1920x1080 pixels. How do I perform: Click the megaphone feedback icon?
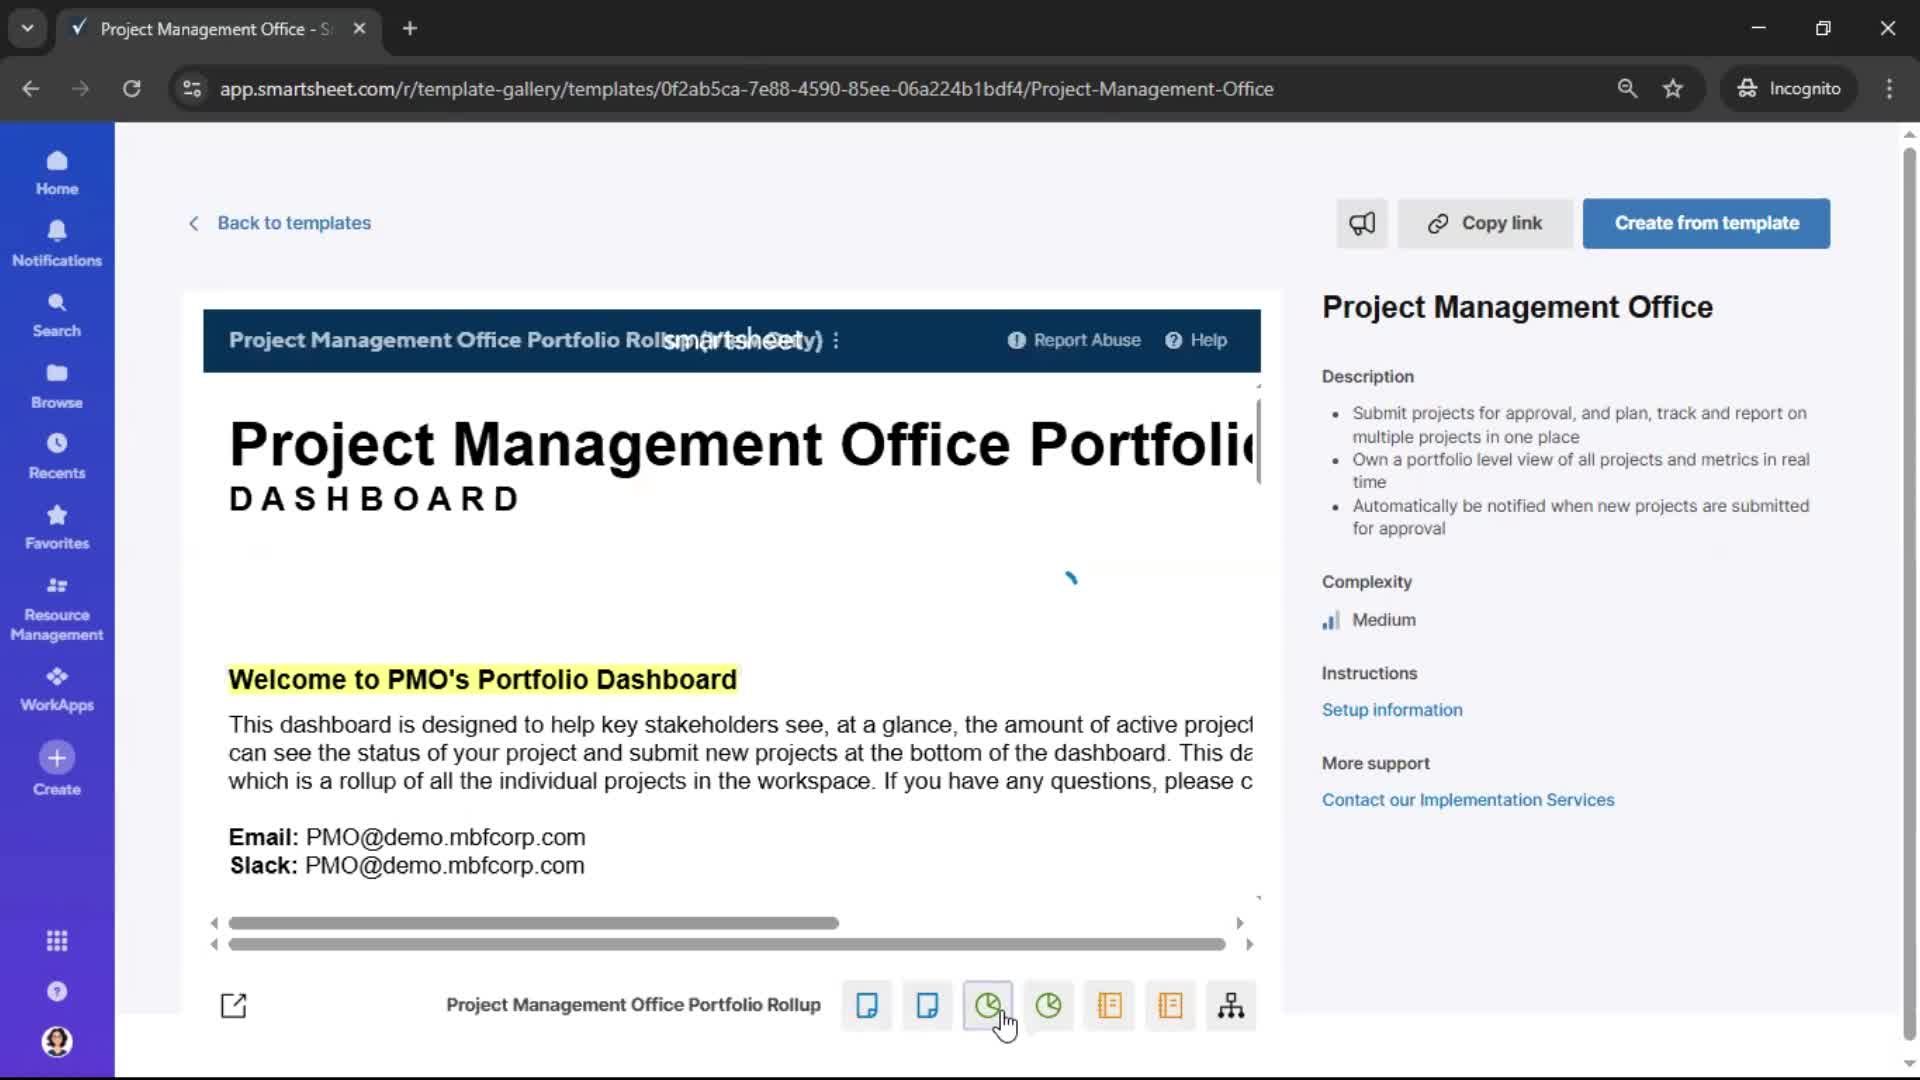coord(1362,223)
